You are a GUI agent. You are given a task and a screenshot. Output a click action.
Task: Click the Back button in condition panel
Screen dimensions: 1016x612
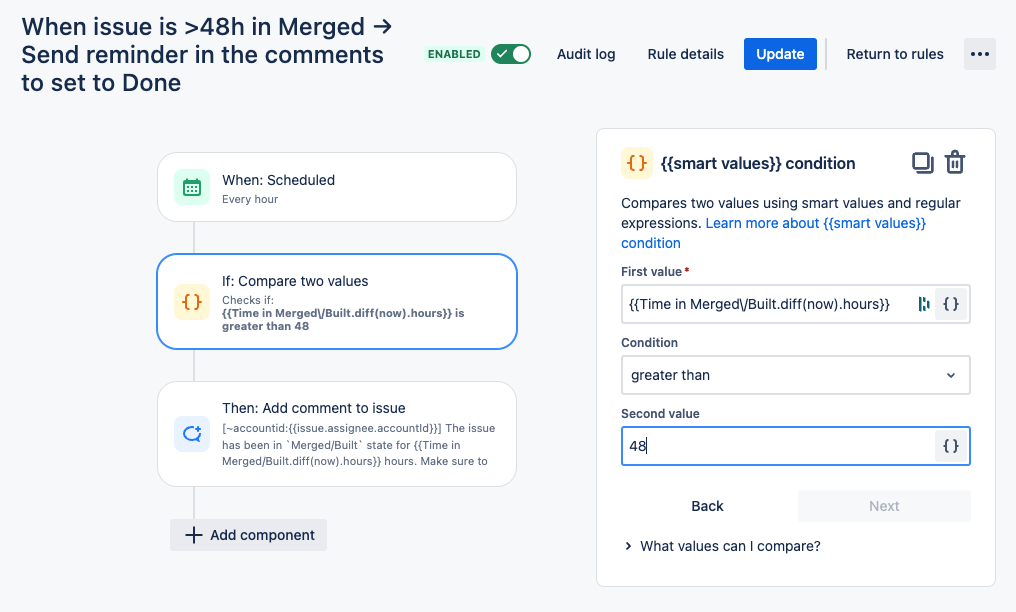[707, 506]
